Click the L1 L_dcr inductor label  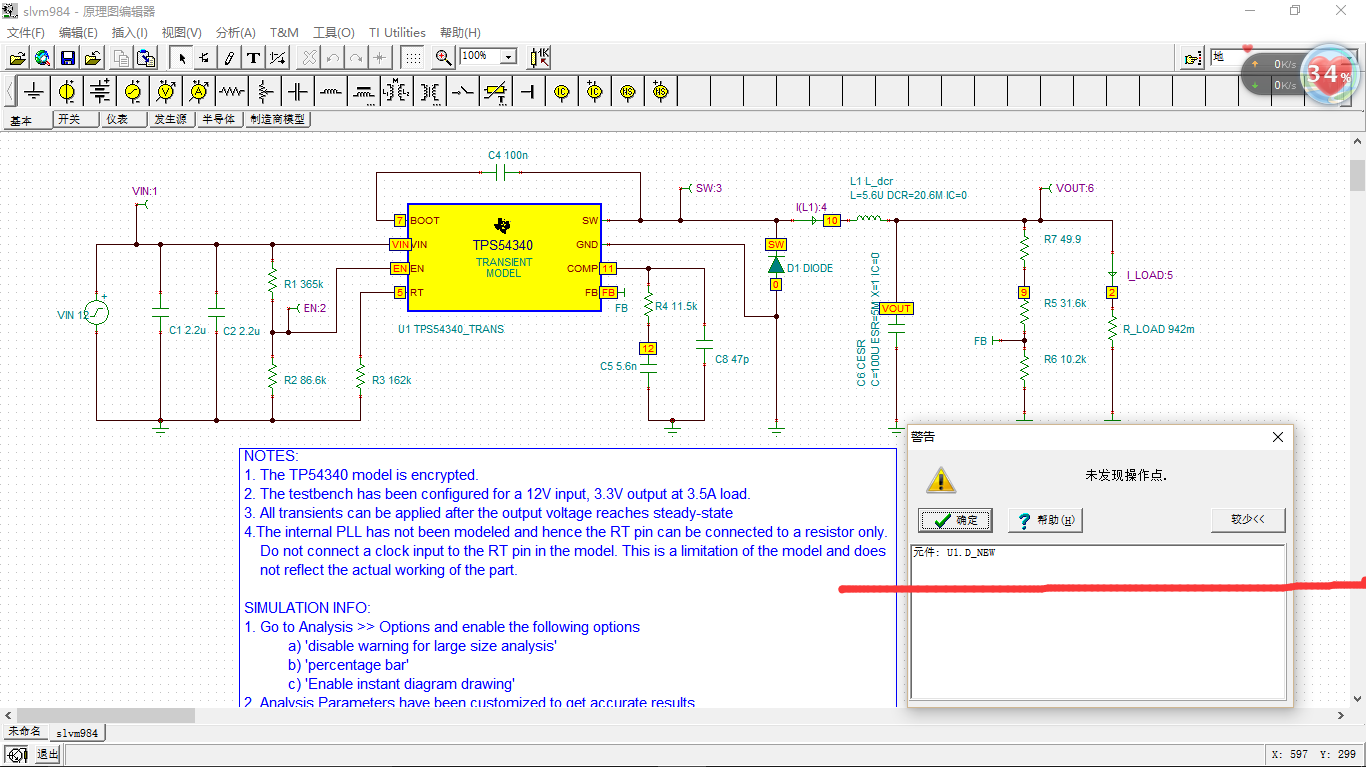(x=869, y=182)
